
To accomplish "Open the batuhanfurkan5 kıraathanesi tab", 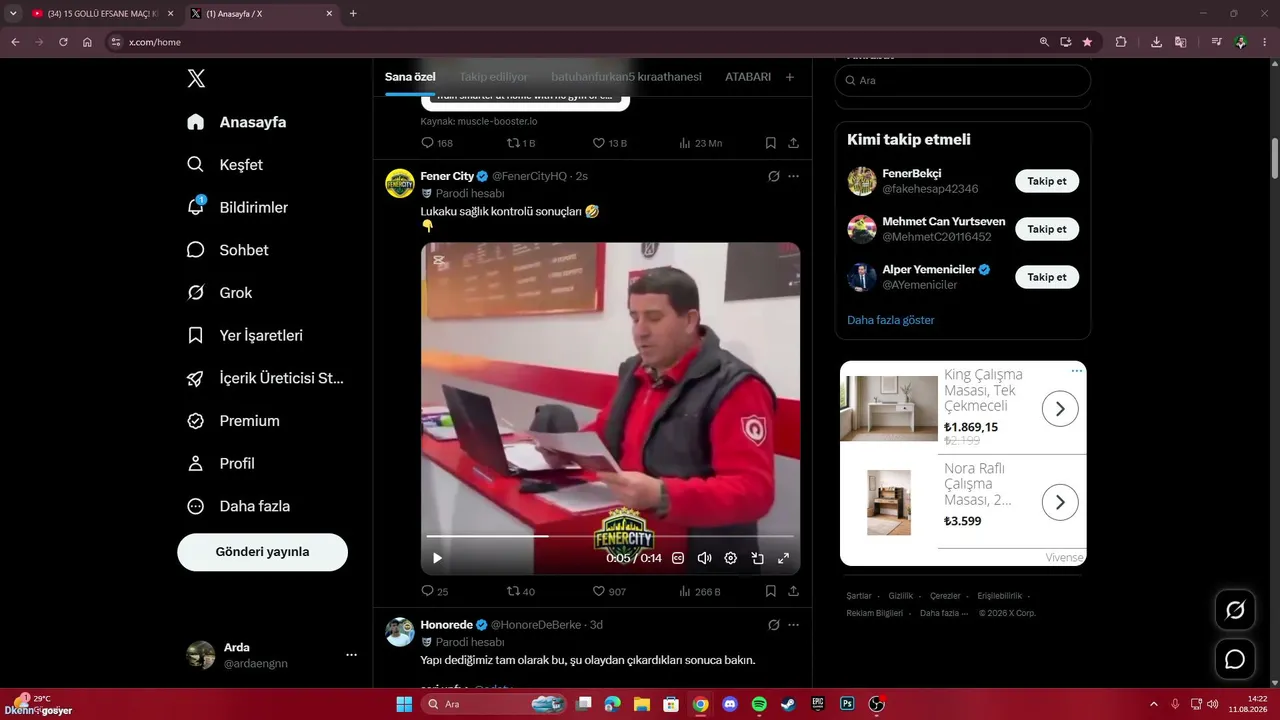I will click(x=626, y=77).
